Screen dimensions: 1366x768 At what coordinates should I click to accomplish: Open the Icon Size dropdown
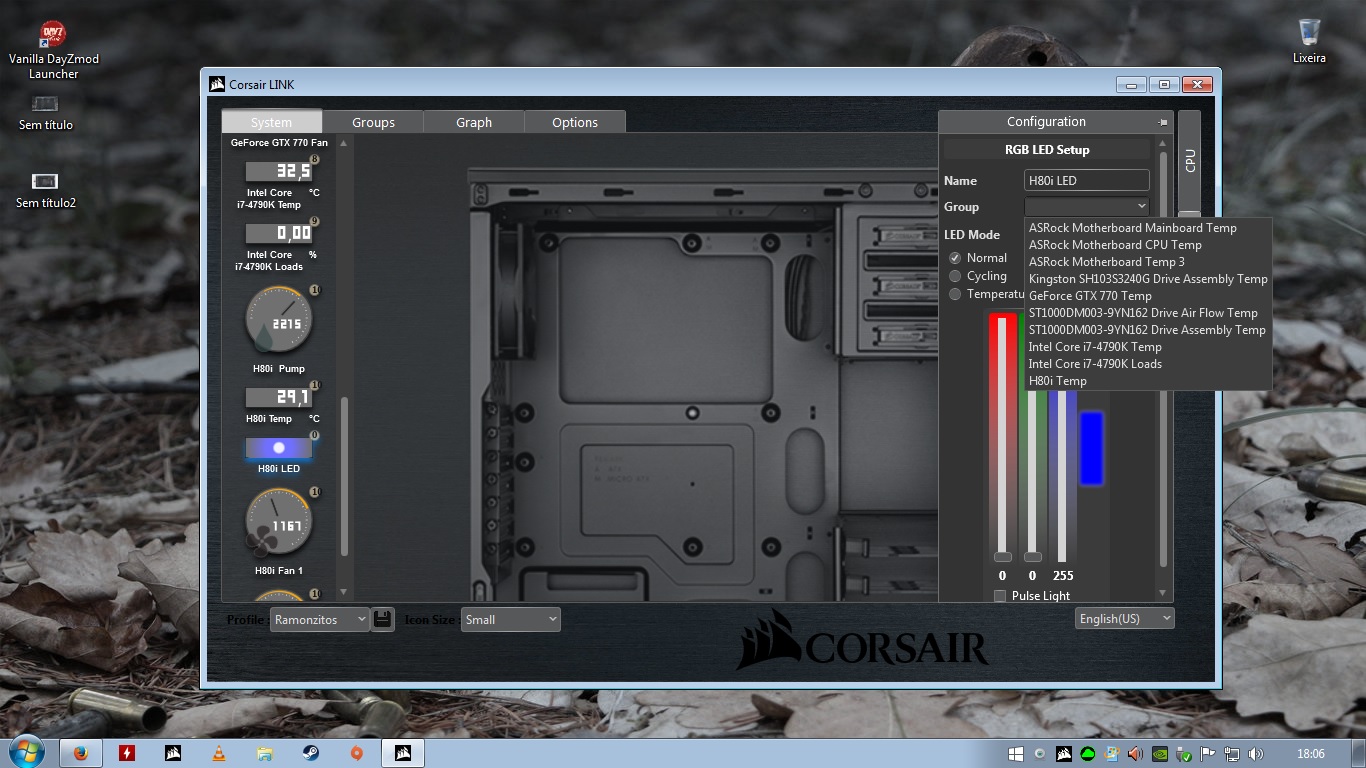pyautogui.click(x=511, y=619)
